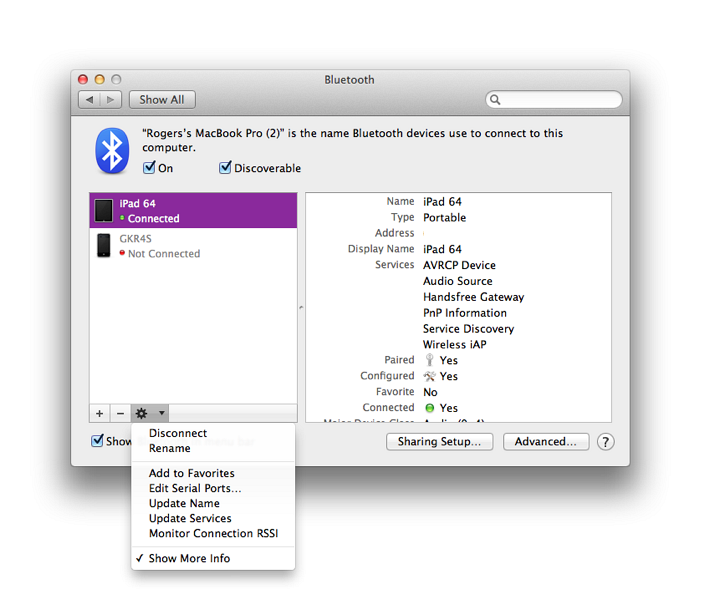
Task: Click in the search field
Action: [554, 100]
